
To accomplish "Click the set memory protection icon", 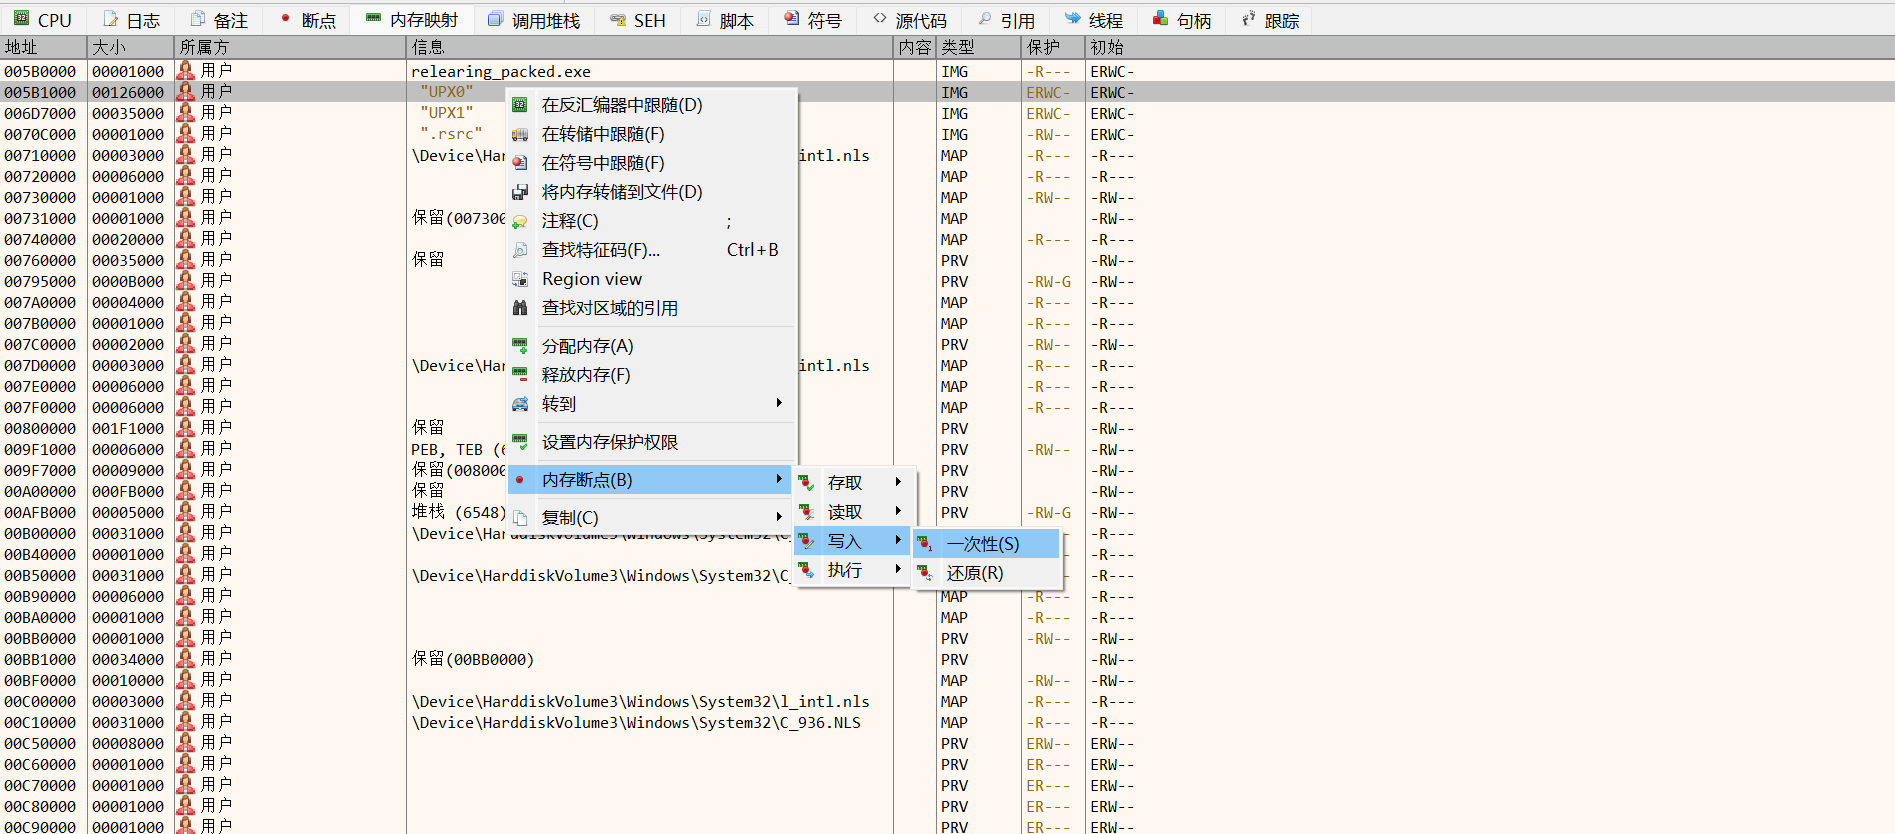I will [520, 442].
